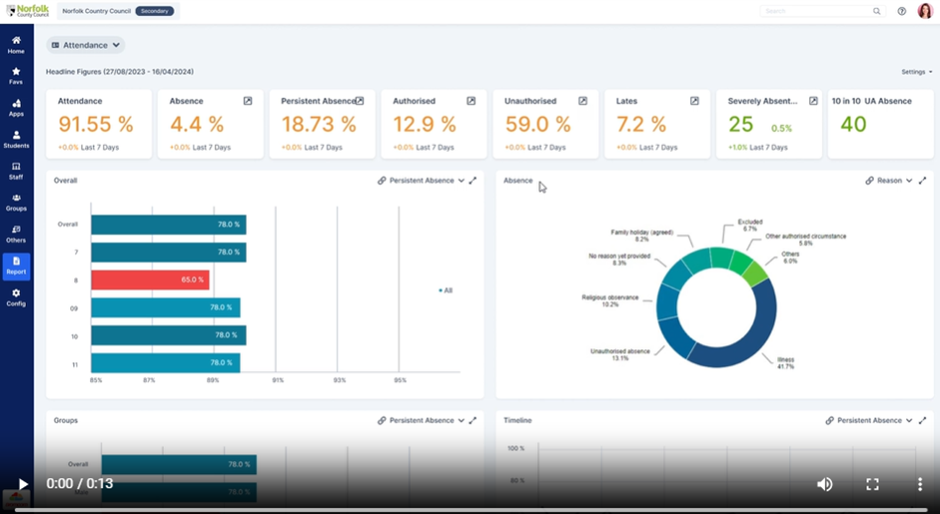Click the help question mark icon
This screenshot has height=514, width=940.
pos(901,11)
